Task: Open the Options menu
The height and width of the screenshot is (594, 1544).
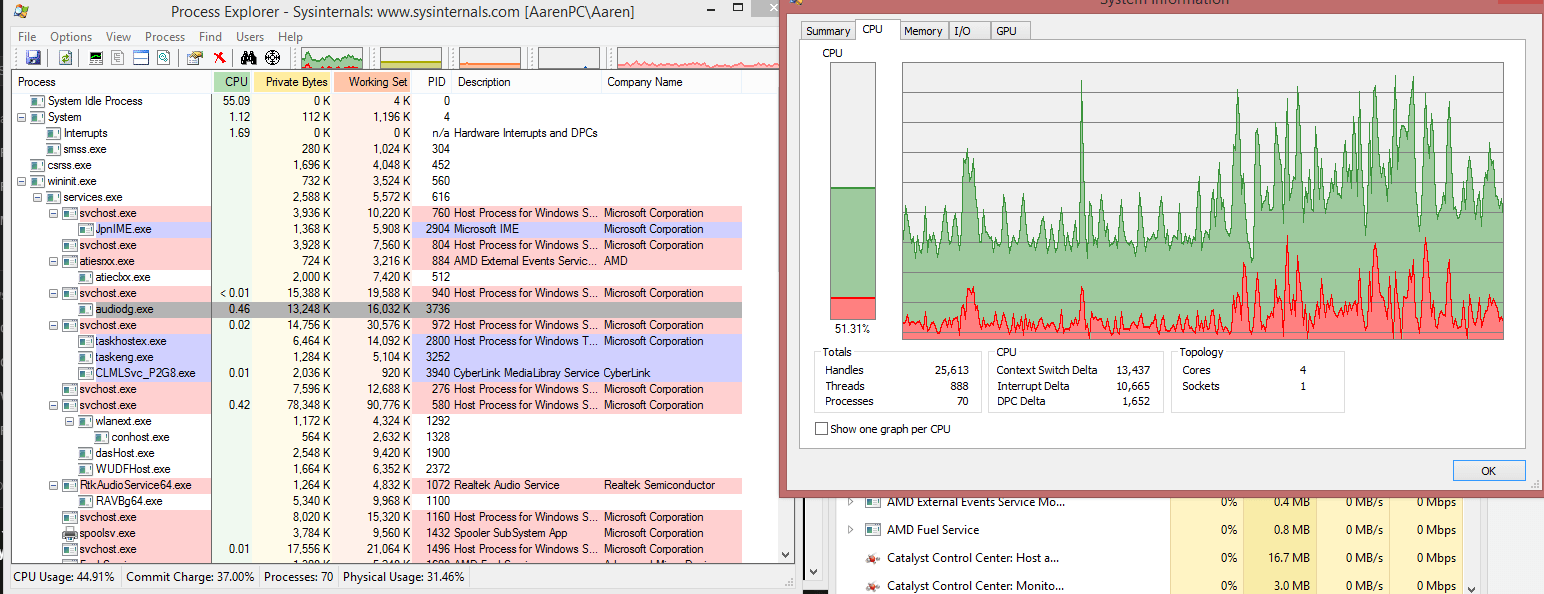Action: (70, 36)
